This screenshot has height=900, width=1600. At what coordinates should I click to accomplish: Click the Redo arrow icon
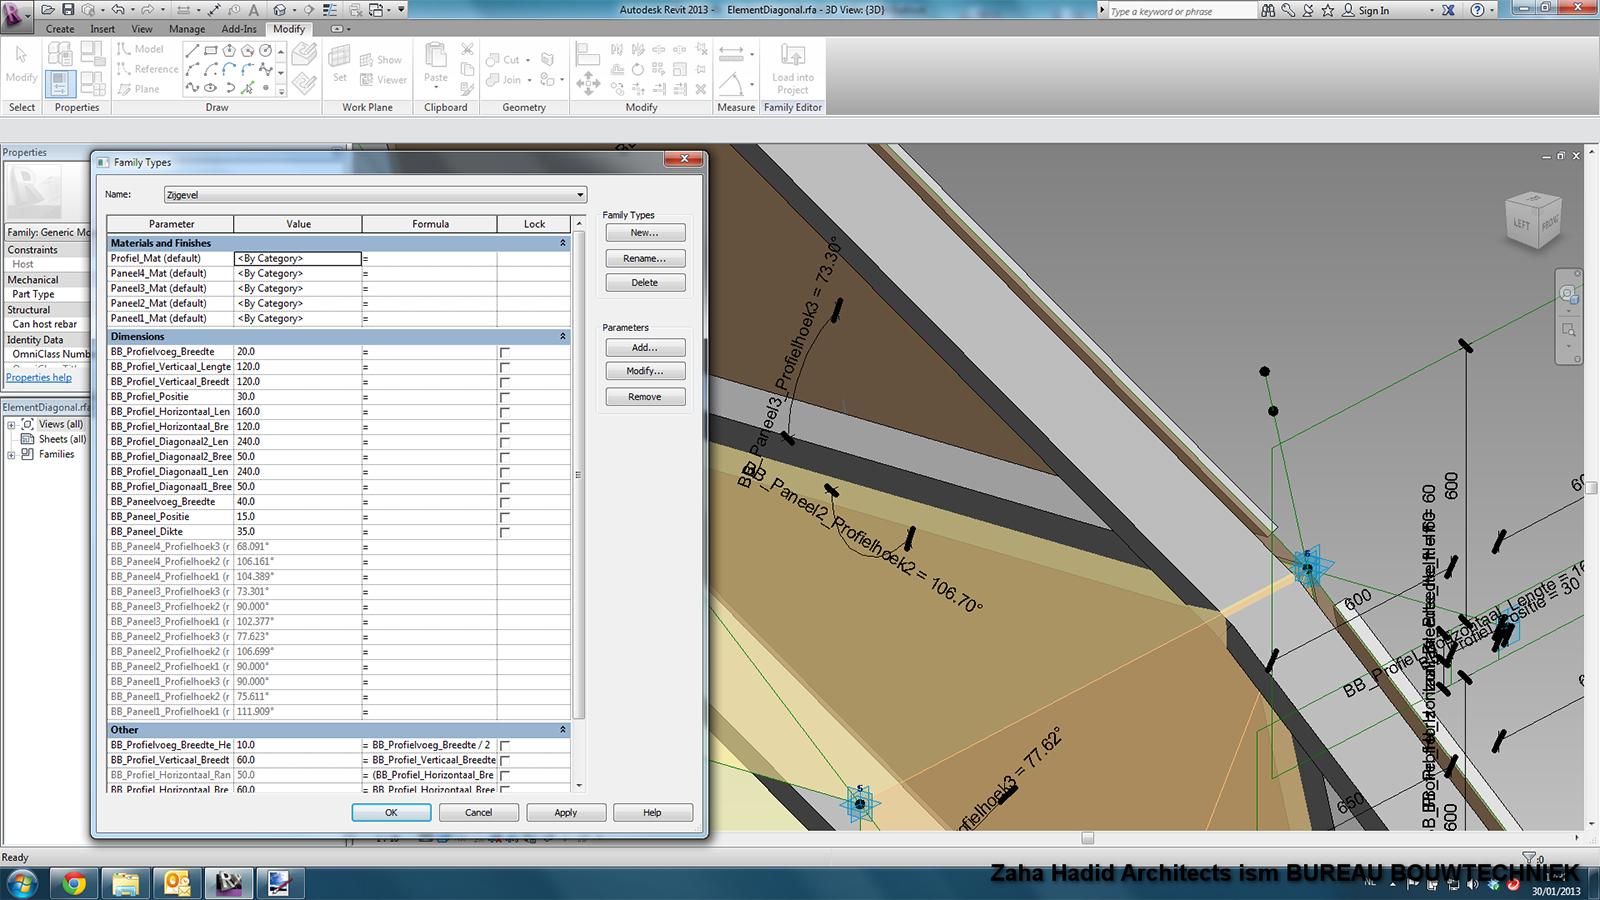148,10
